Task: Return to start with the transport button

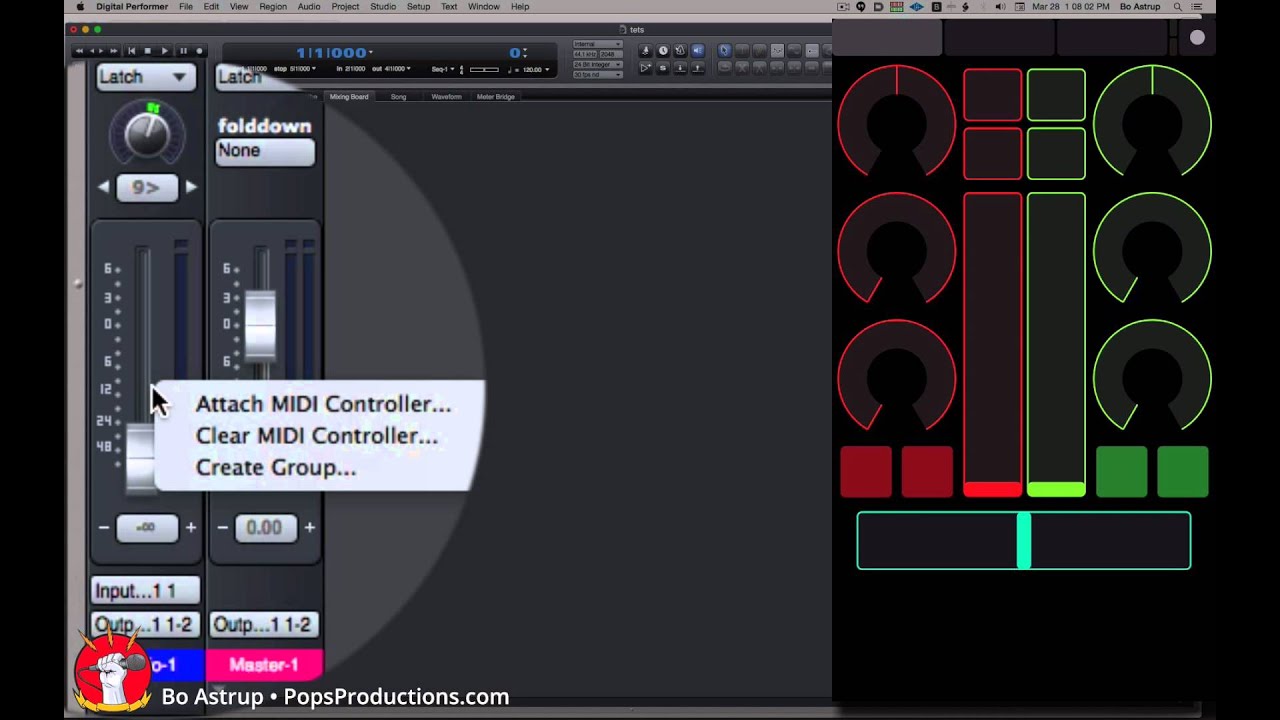Action: [131, 51]
